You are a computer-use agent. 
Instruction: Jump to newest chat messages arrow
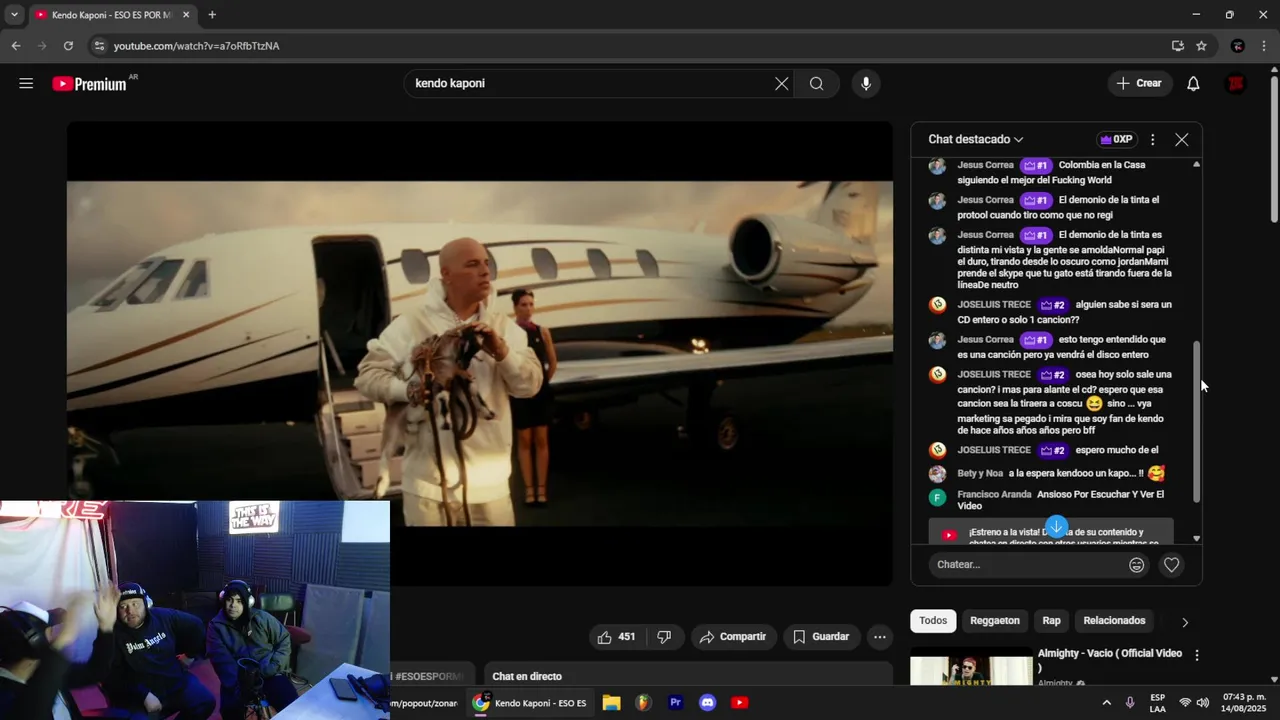coord(1056,527)
